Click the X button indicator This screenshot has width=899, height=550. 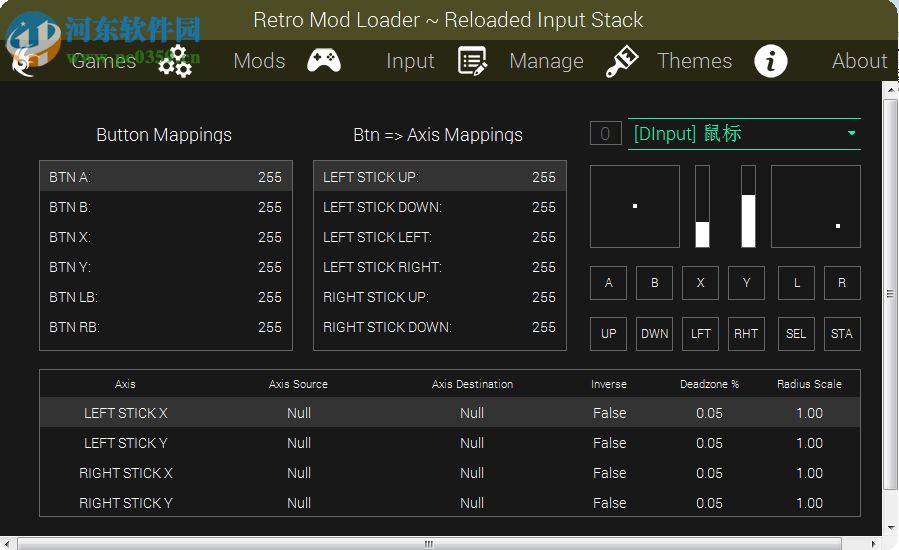700,283
